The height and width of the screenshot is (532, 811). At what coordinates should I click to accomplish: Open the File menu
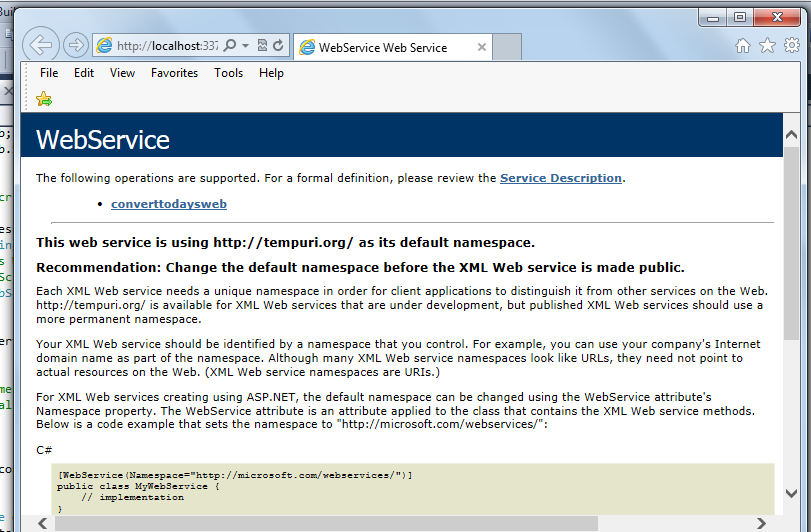(x=49, y=73)
